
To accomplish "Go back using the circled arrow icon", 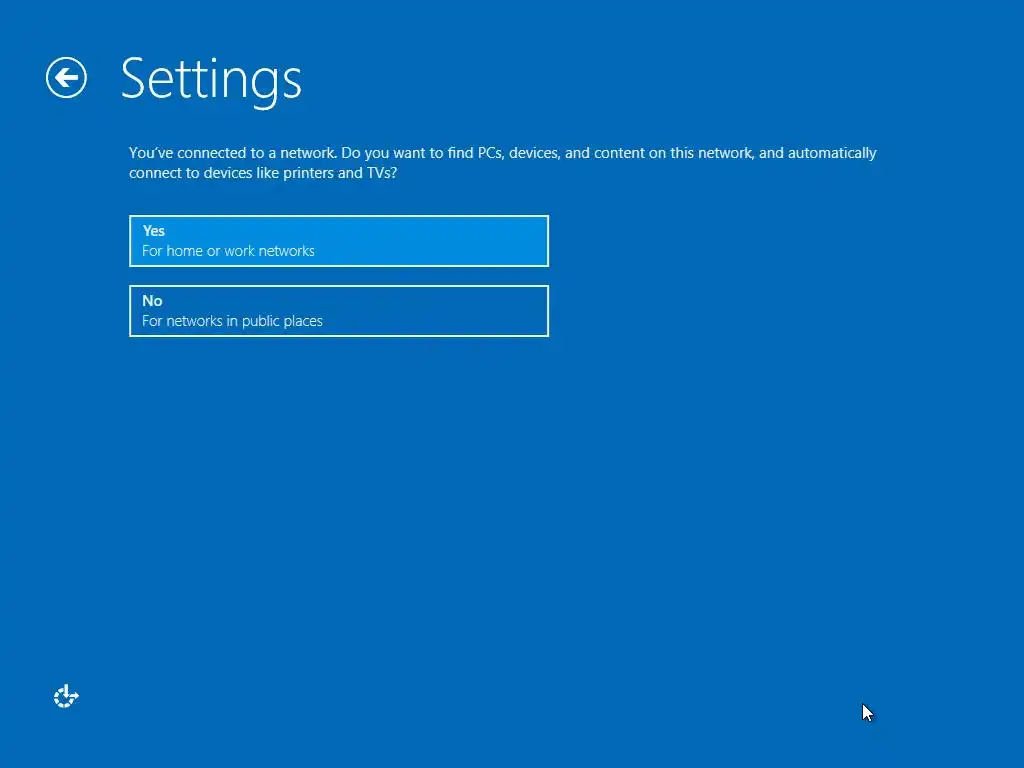I will [66, 78].
